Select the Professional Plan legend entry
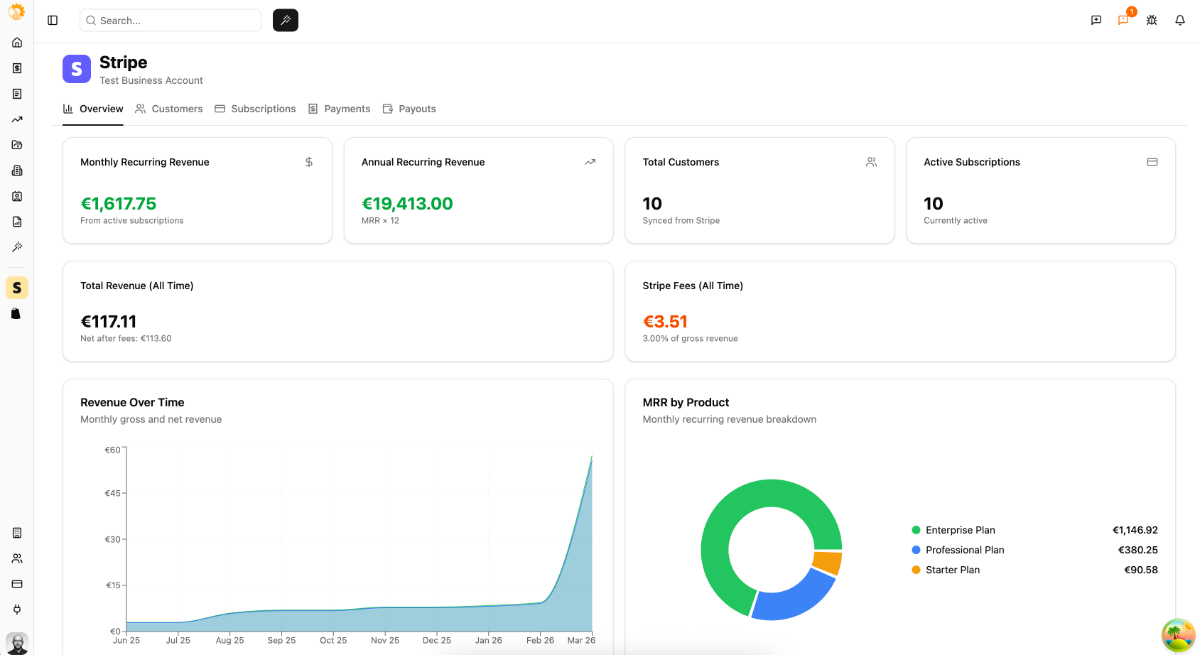 point(964,550)
